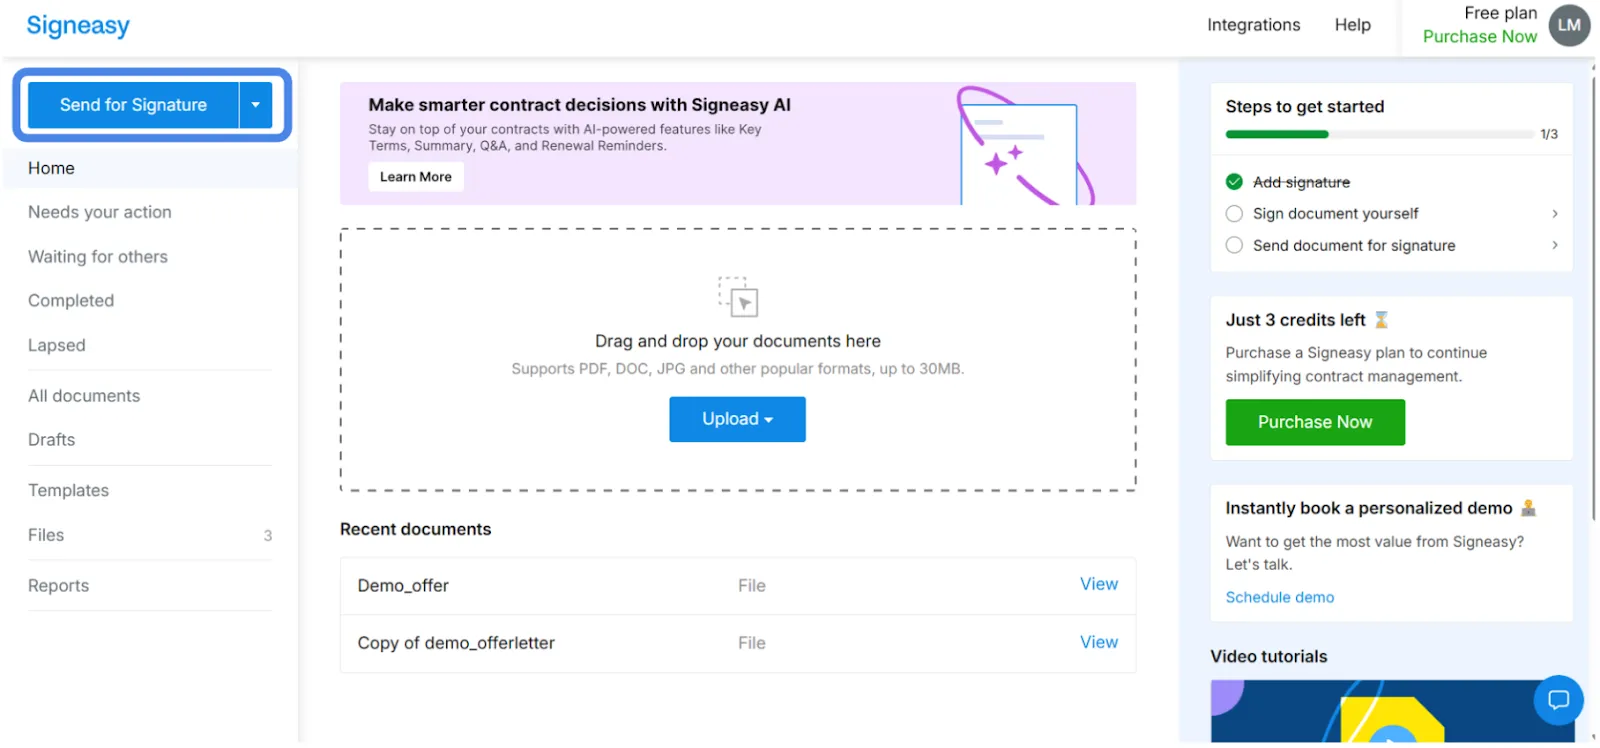Viewport: 1600px width, 748px height.
Task: Expand the Send for Signature dropdown arrow
Action: pyautogui.click(x=256, y=105)
